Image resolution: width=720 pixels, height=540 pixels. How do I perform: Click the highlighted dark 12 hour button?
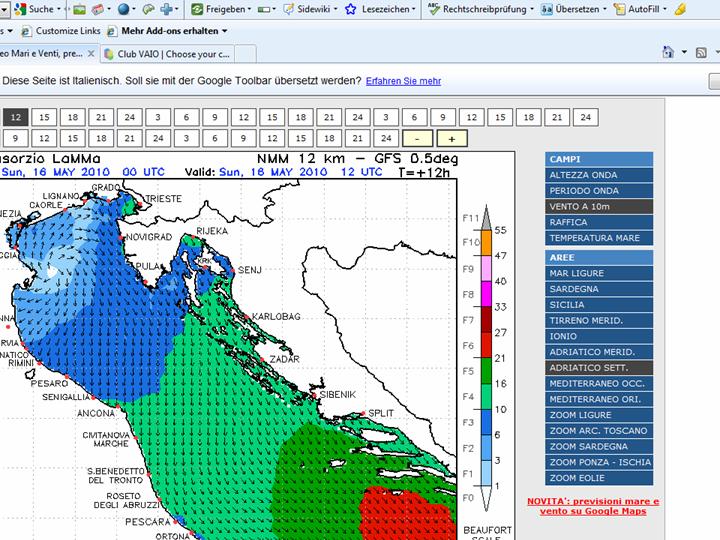click(16, 117)
